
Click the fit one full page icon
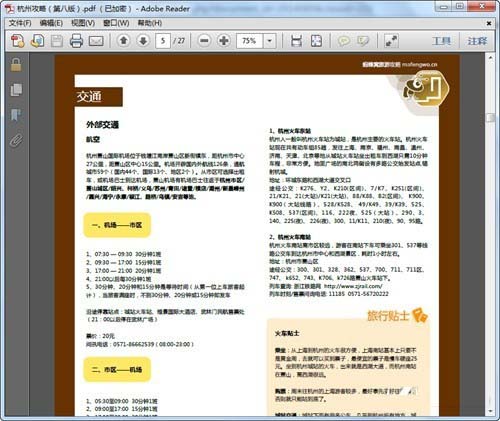(x=316, y=41)
